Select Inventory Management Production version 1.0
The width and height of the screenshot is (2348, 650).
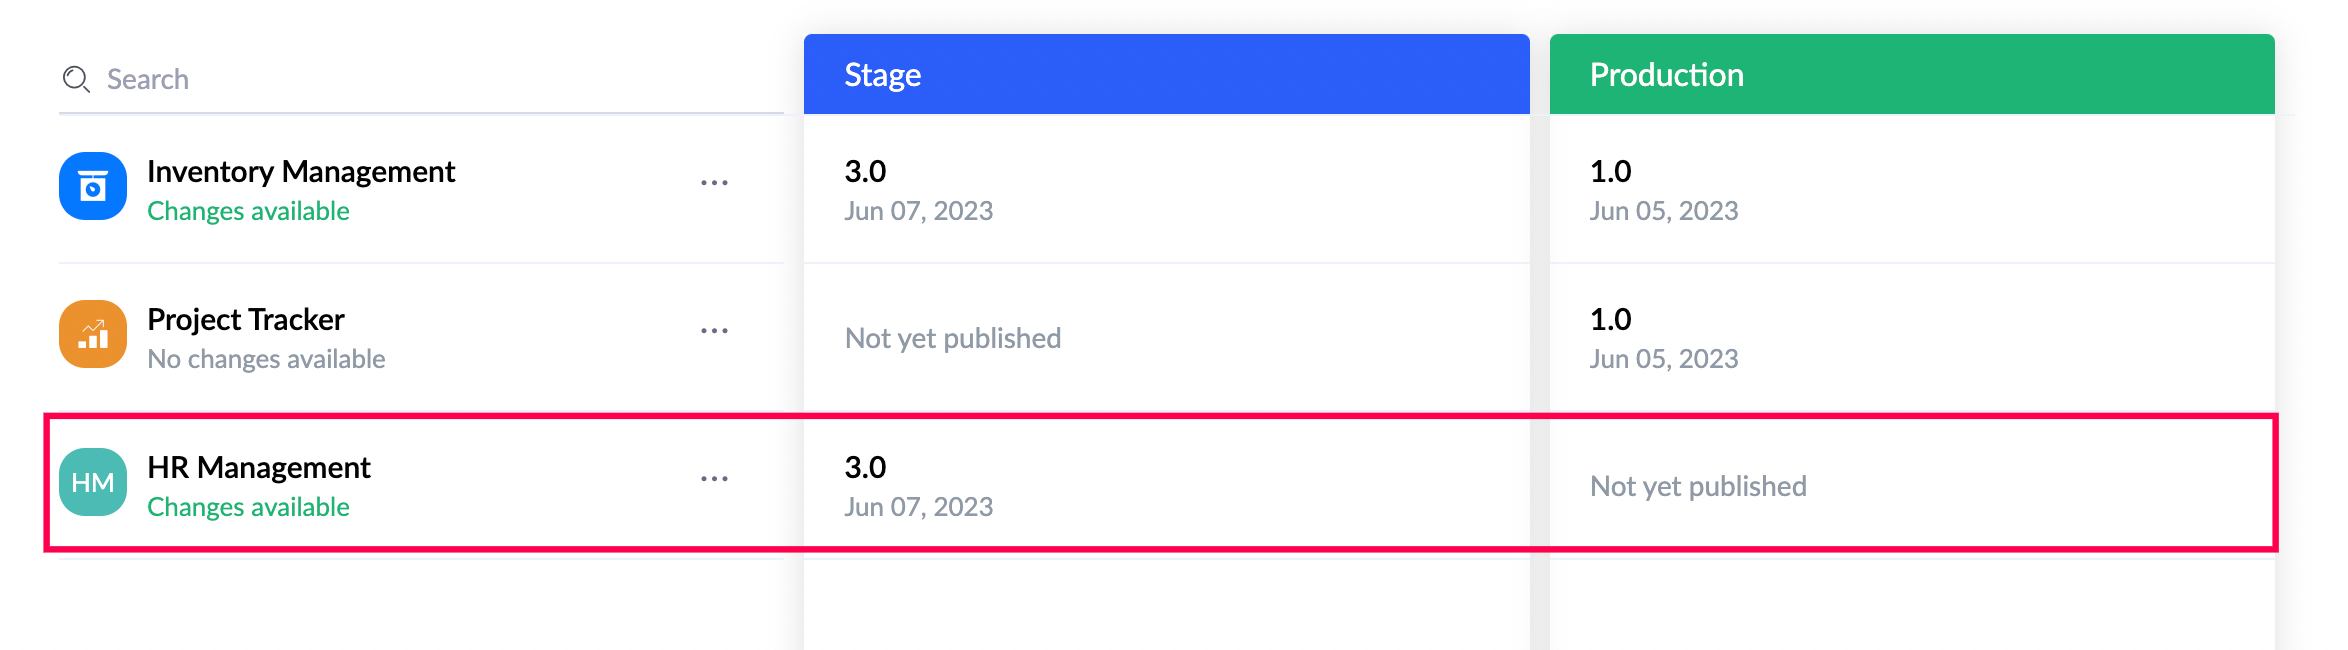point(1611,172)
